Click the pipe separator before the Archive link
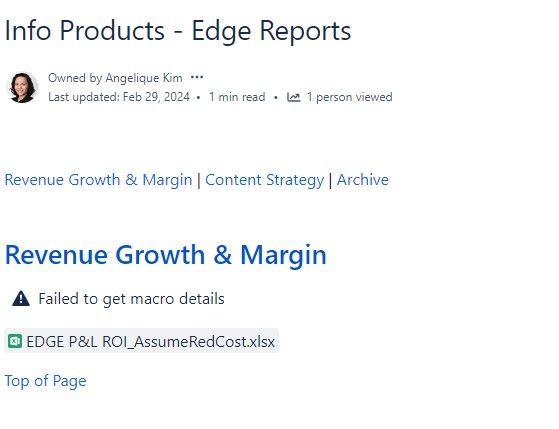 (x=330, y=180)
